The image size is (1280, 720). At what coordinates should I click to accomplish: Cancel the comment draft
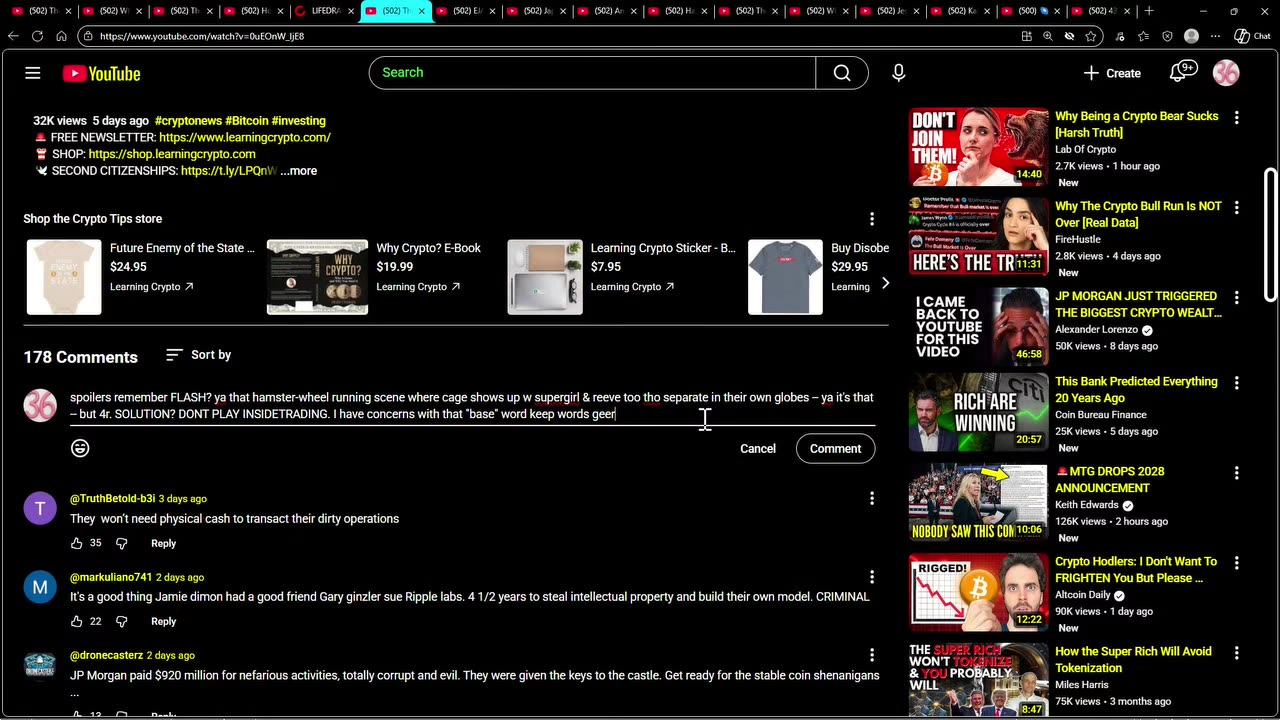point(758,449)
